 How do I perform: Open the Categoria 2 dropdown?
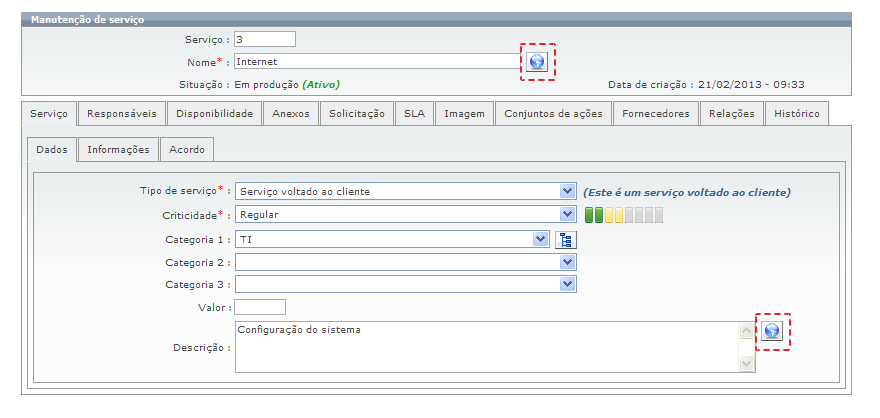click(x=406, y=263)
